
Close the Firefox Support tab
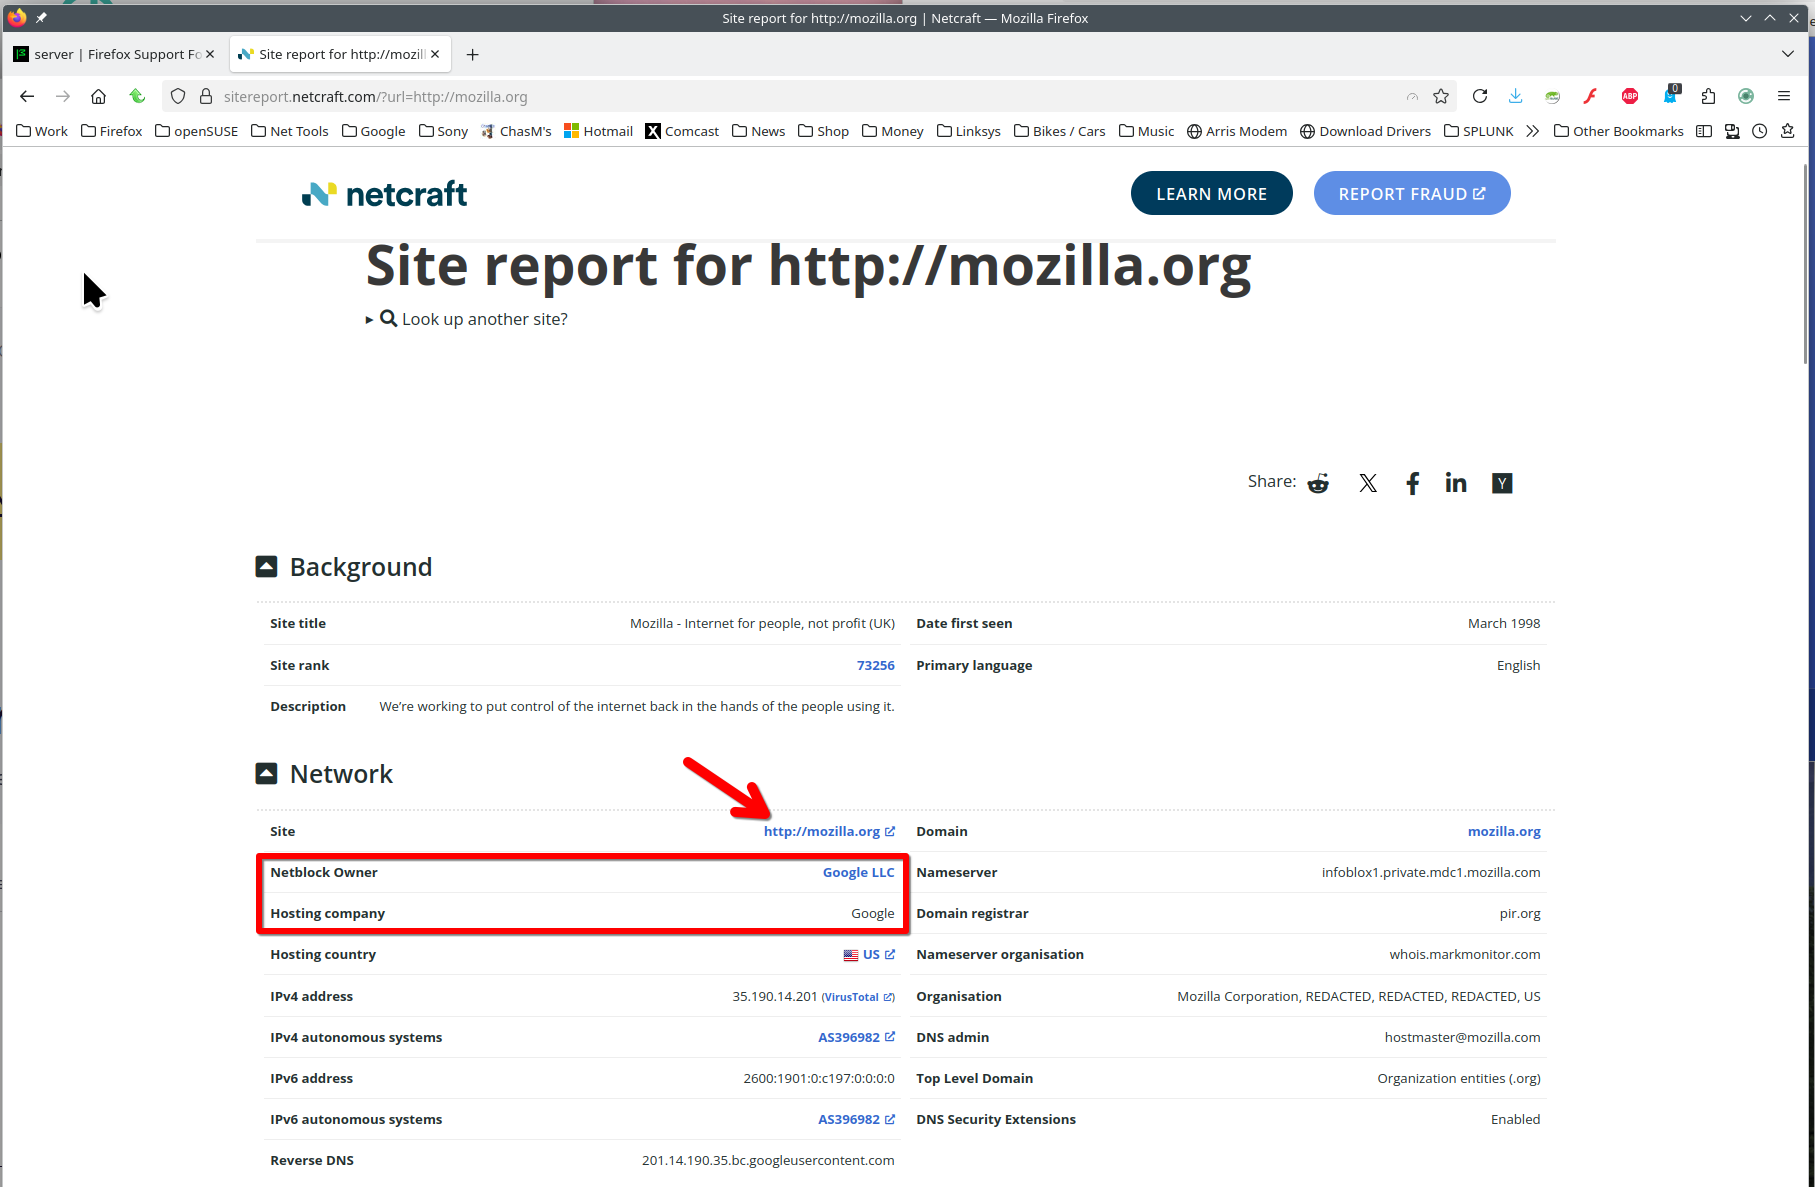[x=210, y=54]
